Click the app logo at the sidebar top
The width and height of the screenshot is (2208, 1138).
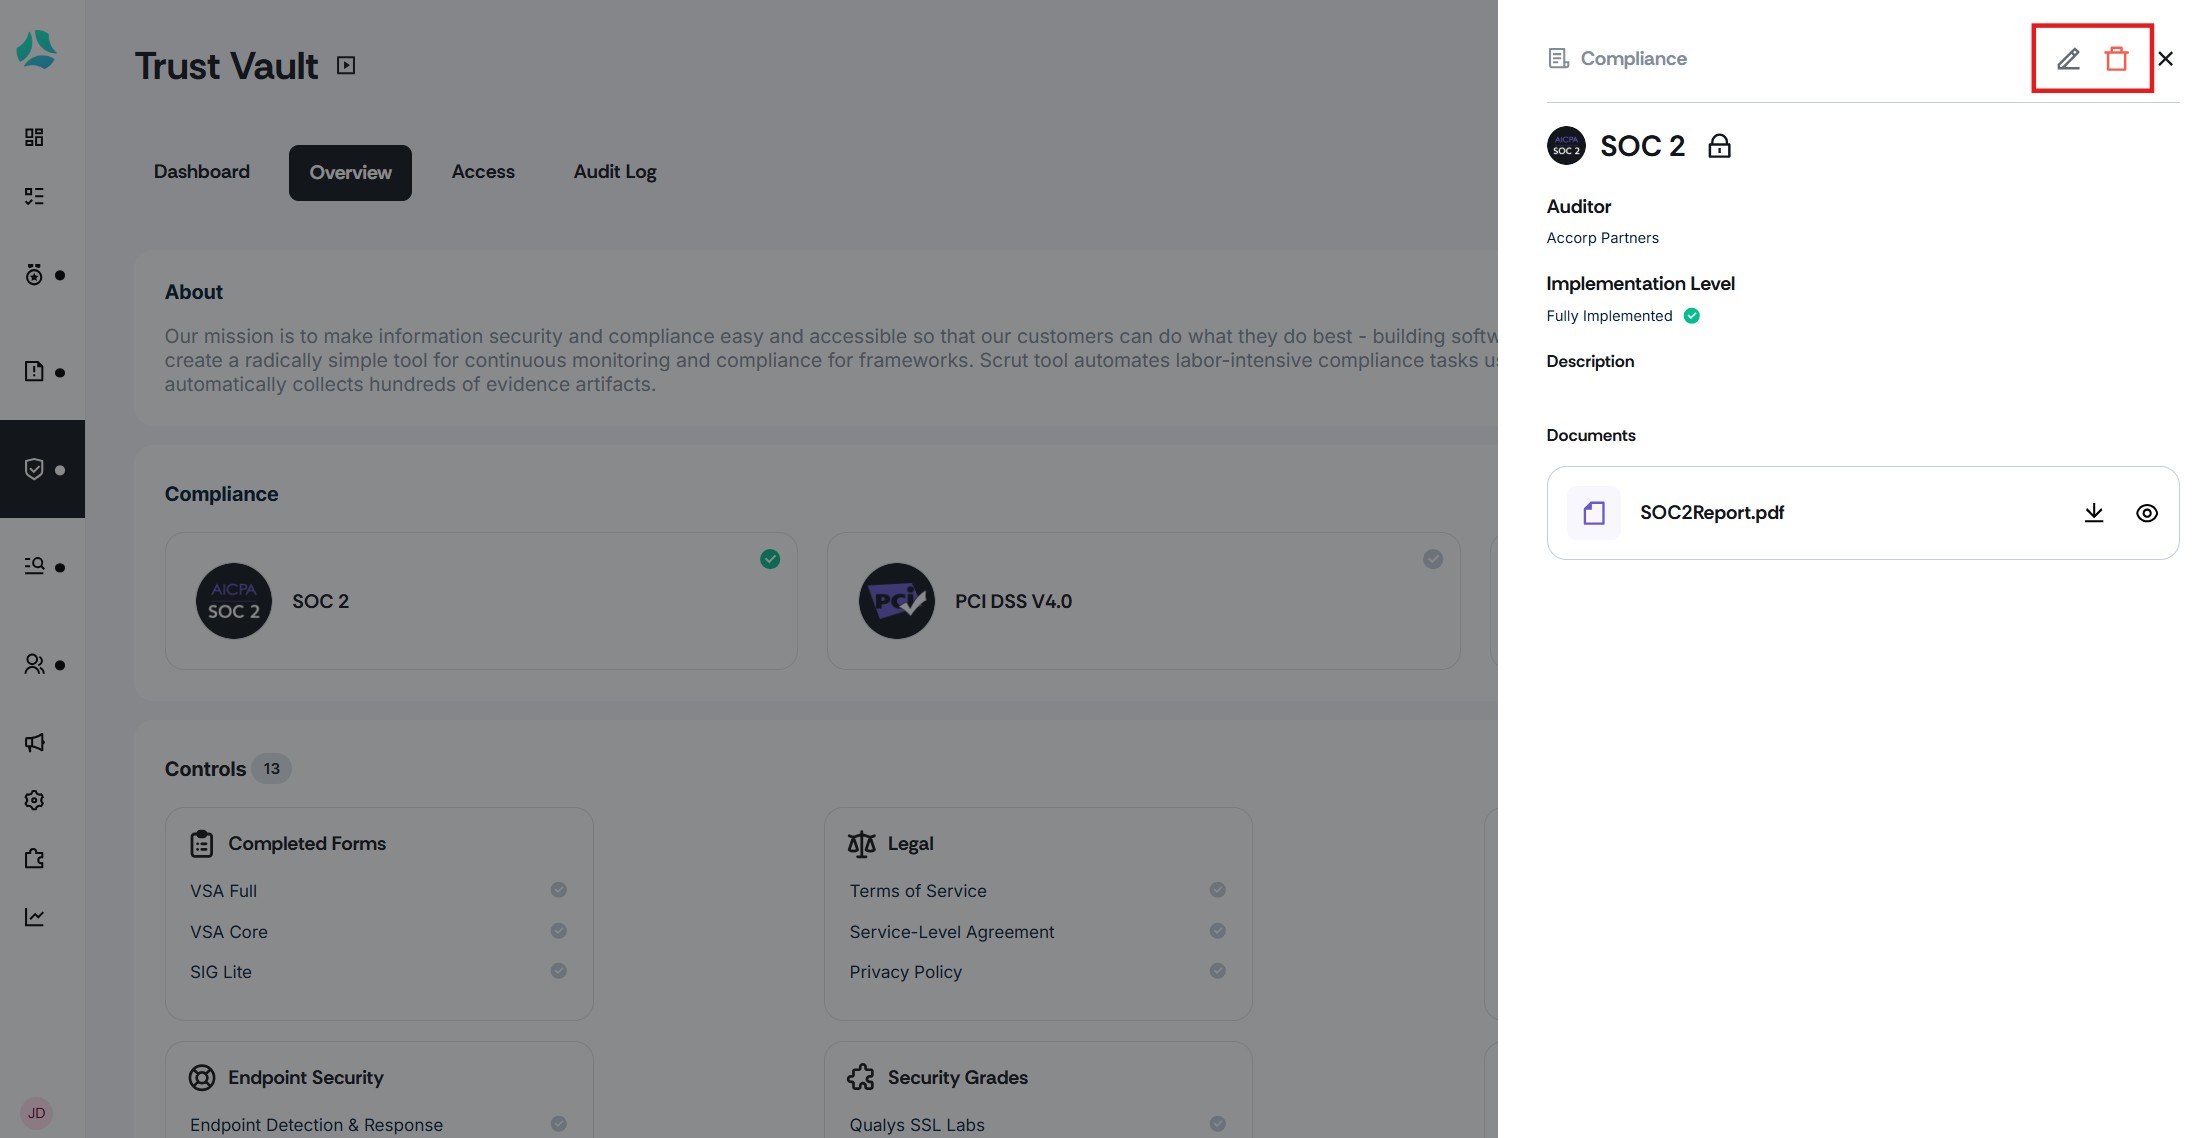[x=37, y=49]
